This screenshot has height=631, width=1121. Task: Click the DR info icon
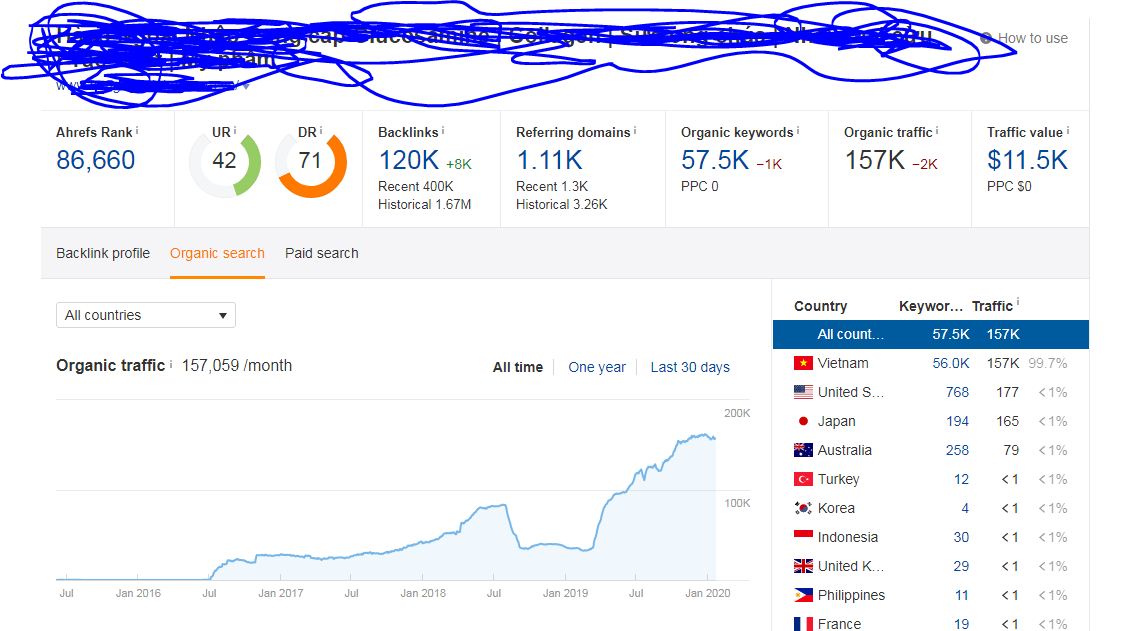(x=321, y=131)
